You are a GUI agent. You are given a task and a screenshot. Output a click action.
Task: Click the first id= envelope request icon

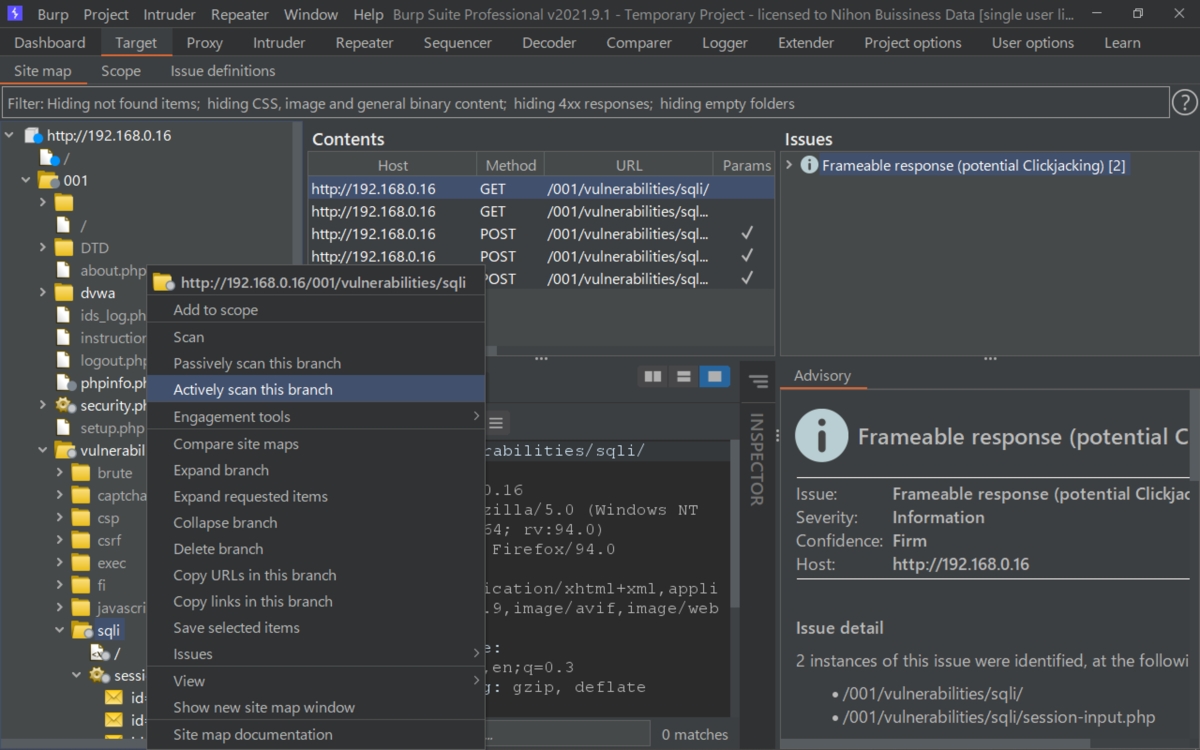point(114,698)
